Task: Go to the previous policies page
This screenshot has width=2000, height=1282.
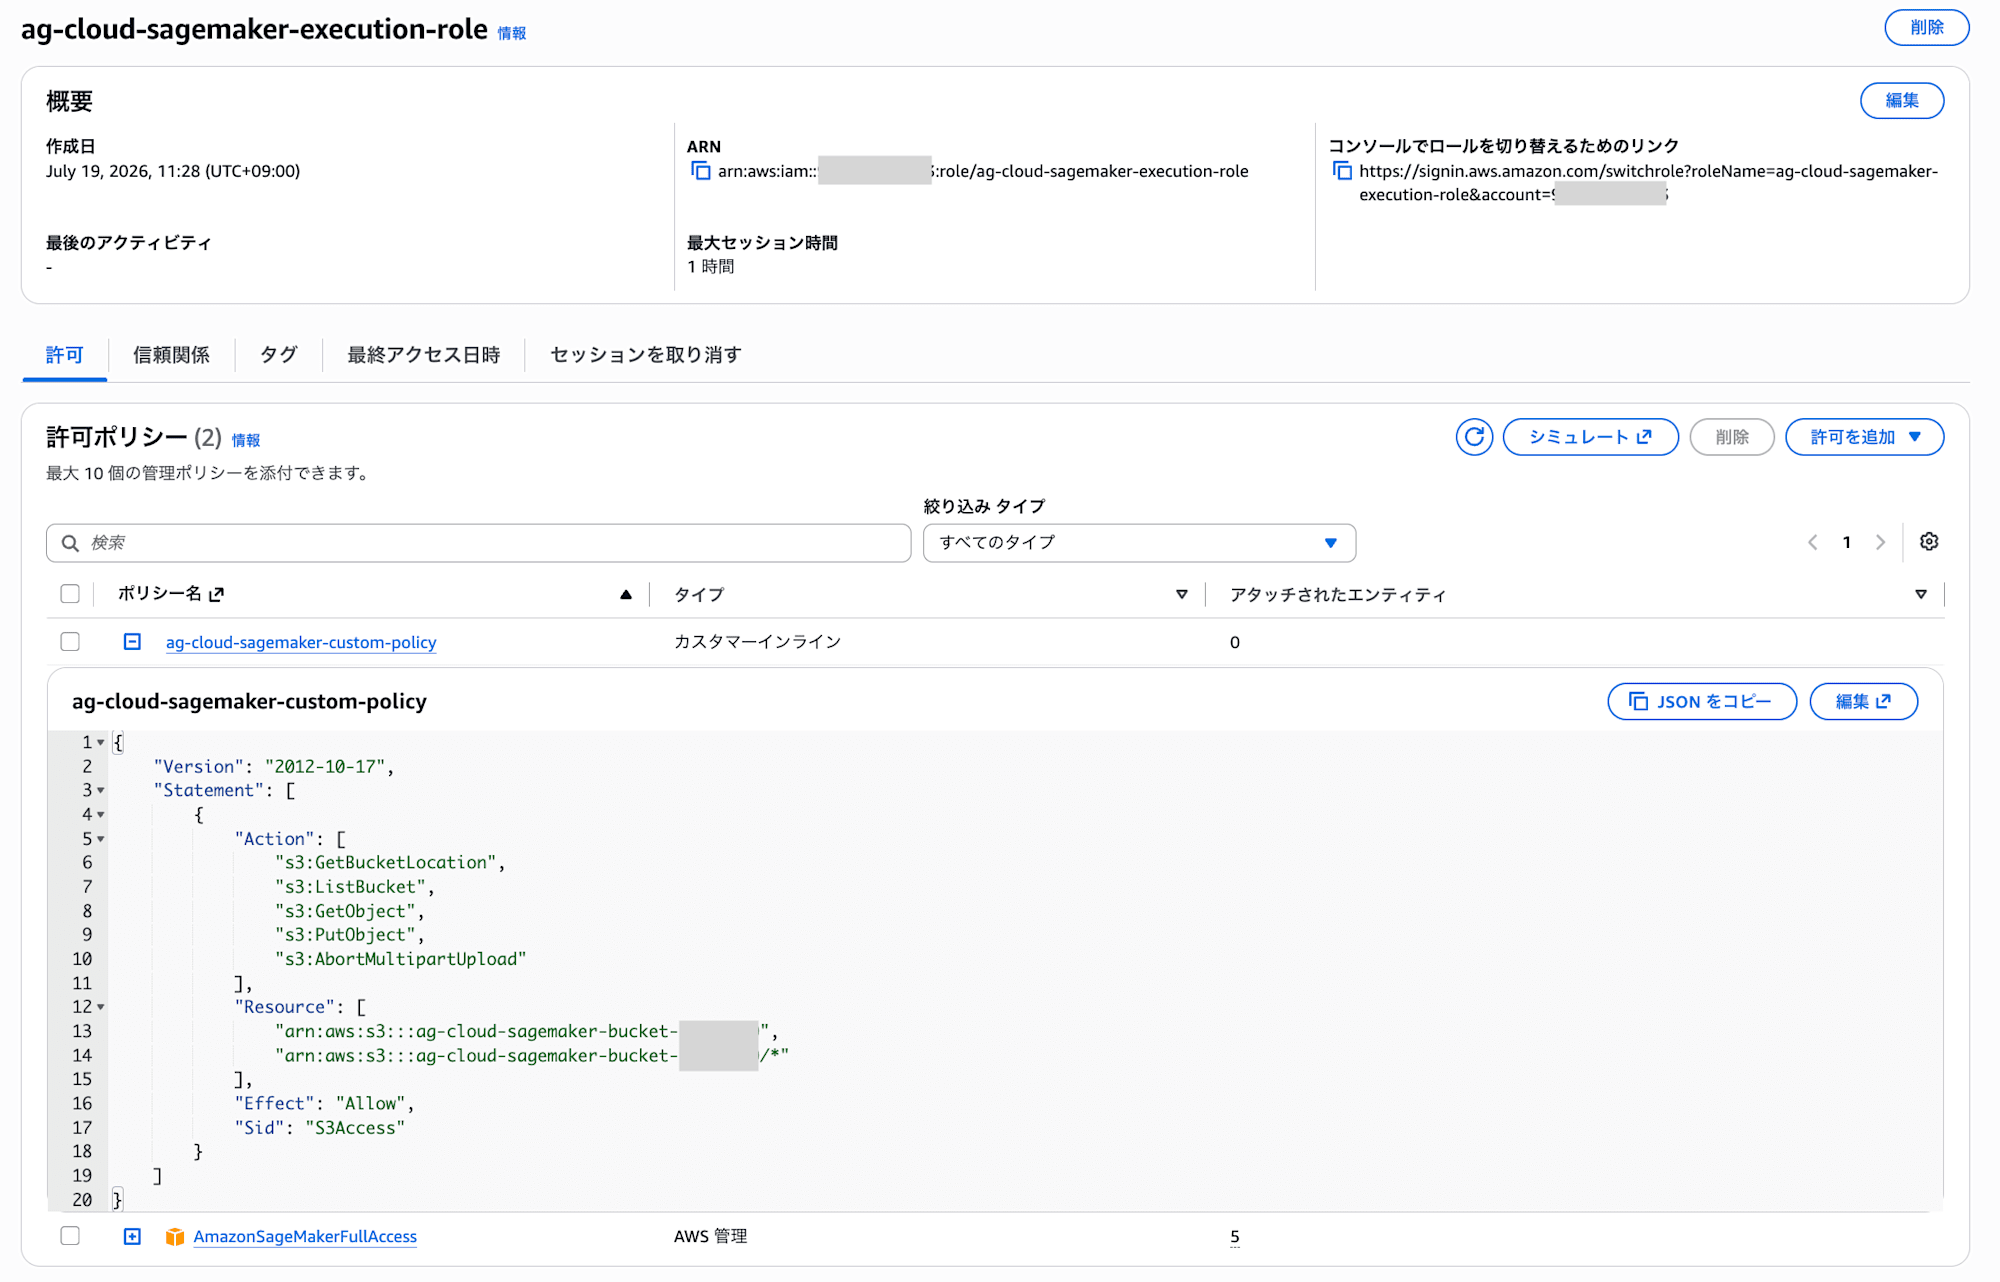Action: pyautogui.click(x=1813, y=542)
